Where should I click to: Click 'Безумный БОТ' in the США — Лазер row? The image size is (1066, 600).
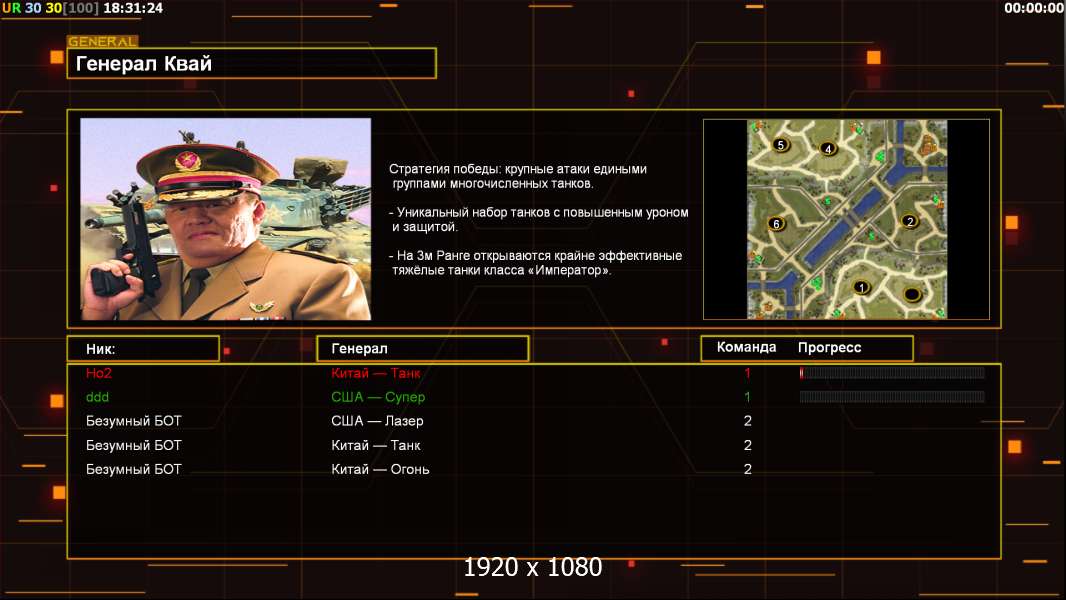134,421
